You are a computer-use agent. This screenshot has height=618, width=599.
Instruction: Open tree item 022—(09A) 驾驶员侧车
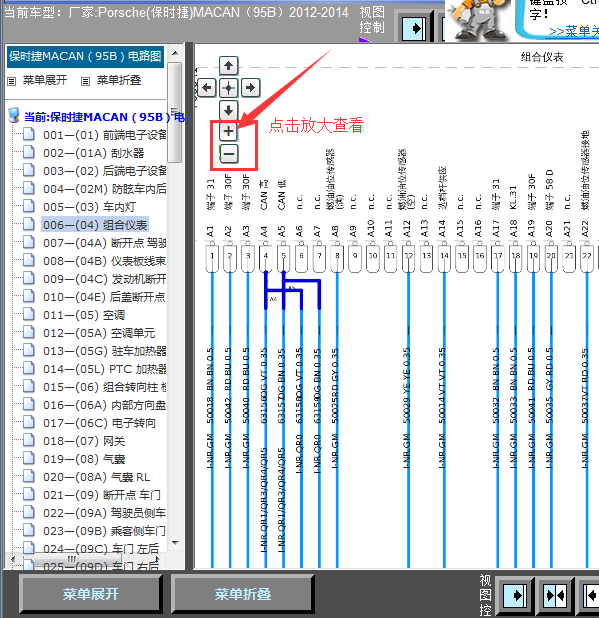point(104,513)
